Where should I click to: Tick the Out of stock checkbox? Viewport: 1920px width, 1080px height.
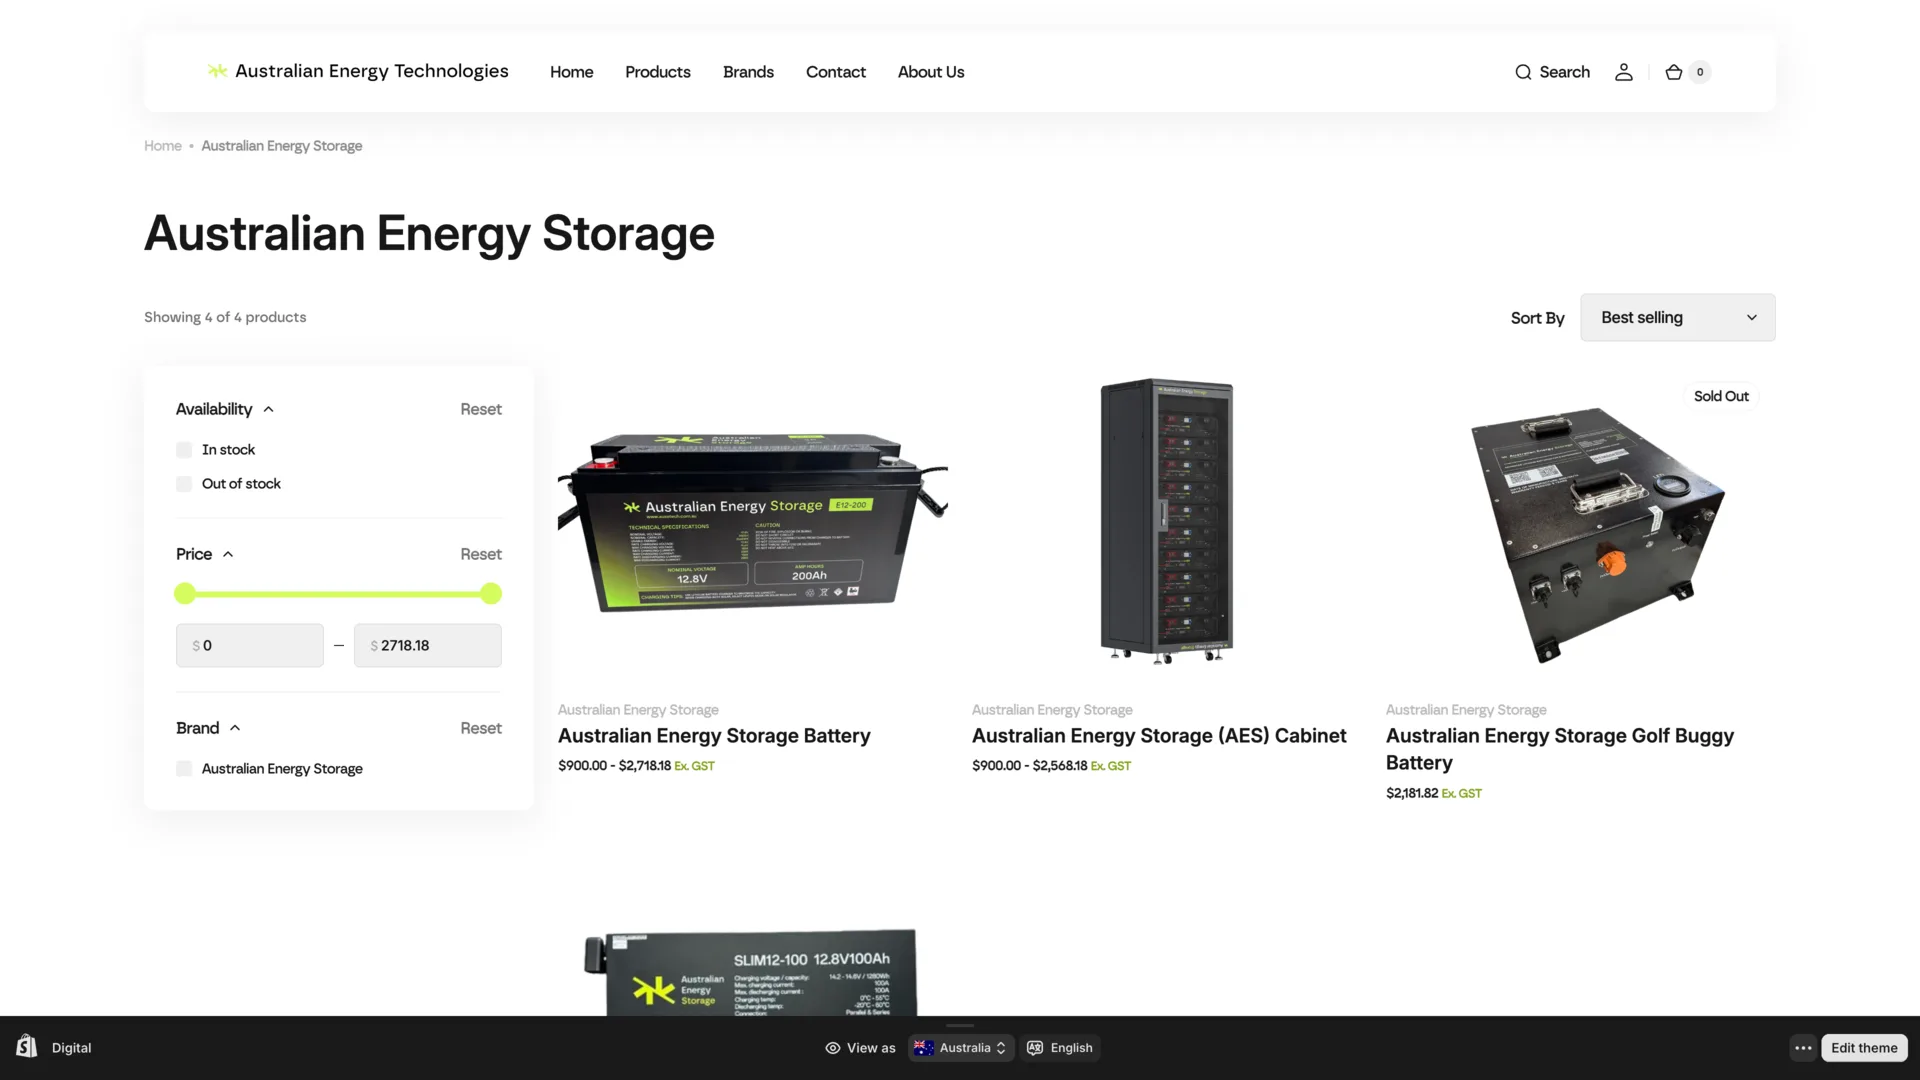click(x=184, y=484)
